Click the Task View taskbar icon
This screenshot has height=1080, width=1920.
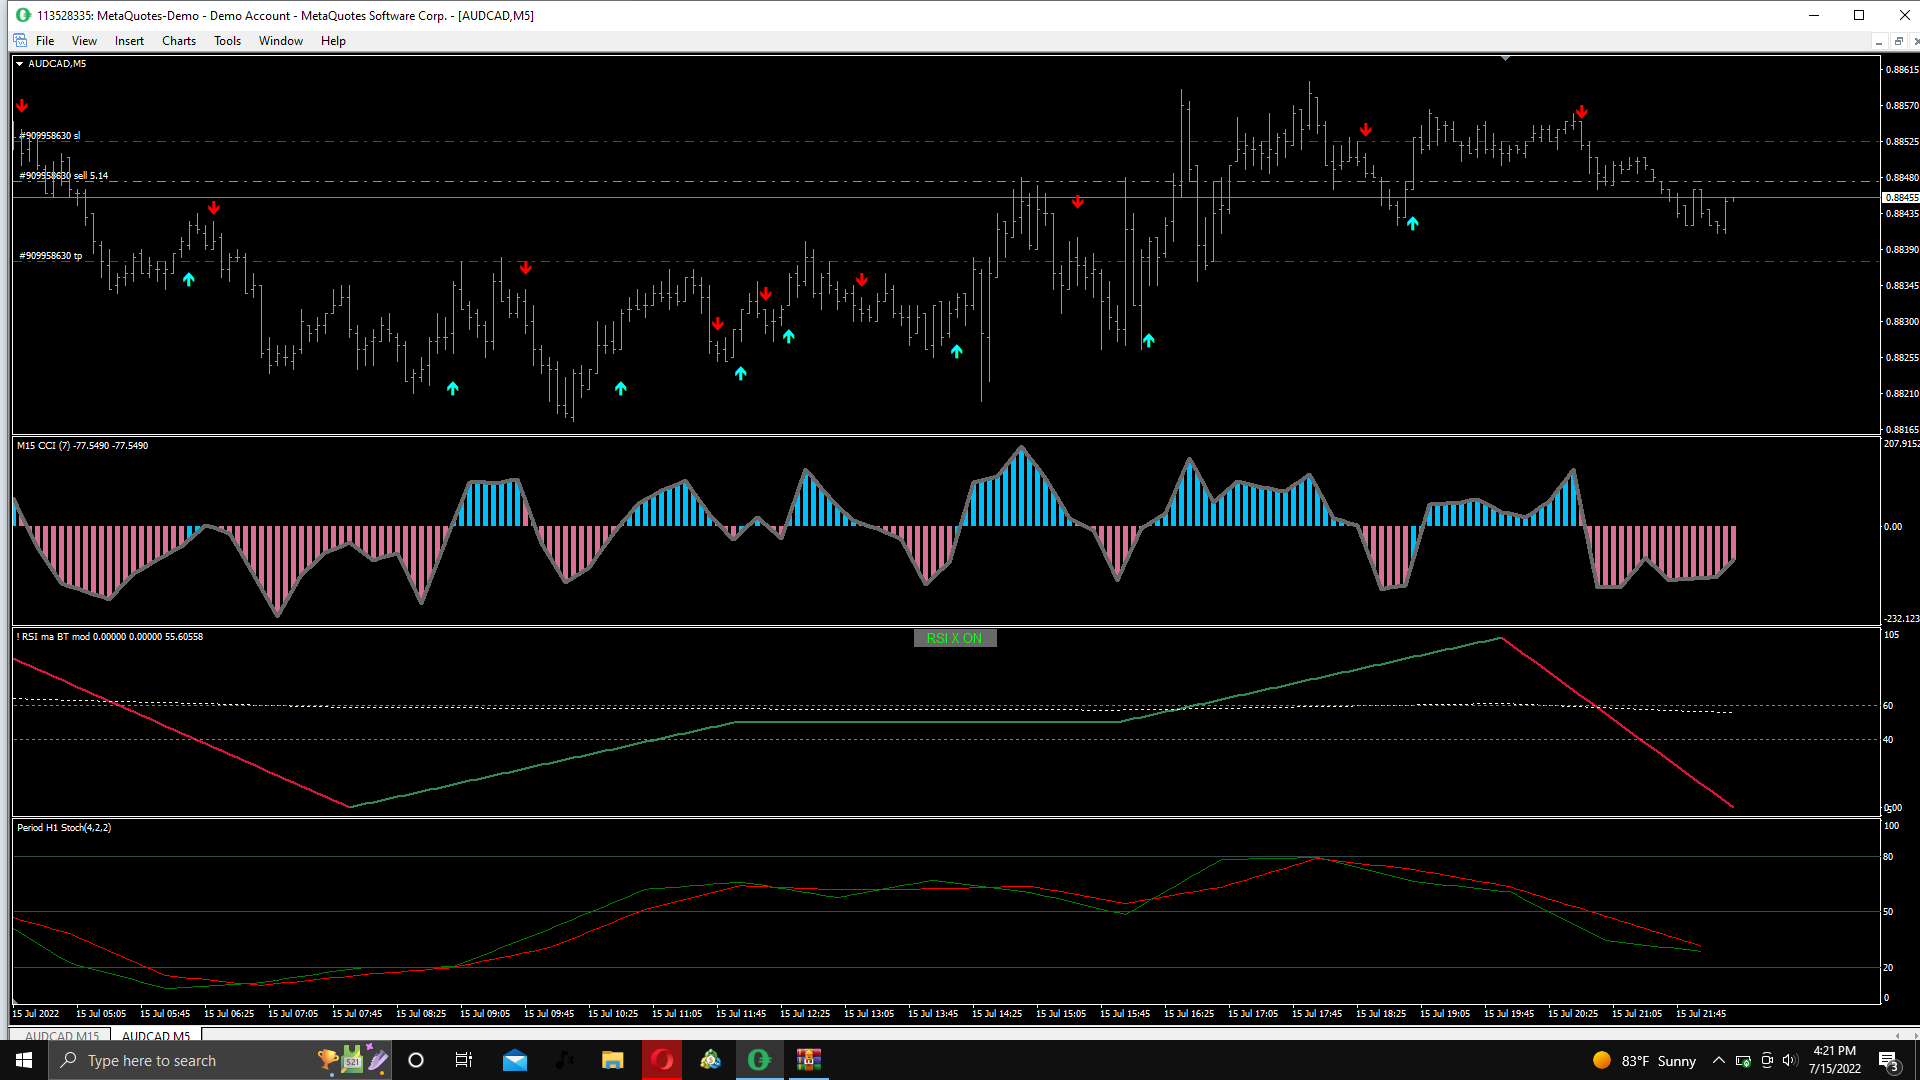[x=464, y=1060]
